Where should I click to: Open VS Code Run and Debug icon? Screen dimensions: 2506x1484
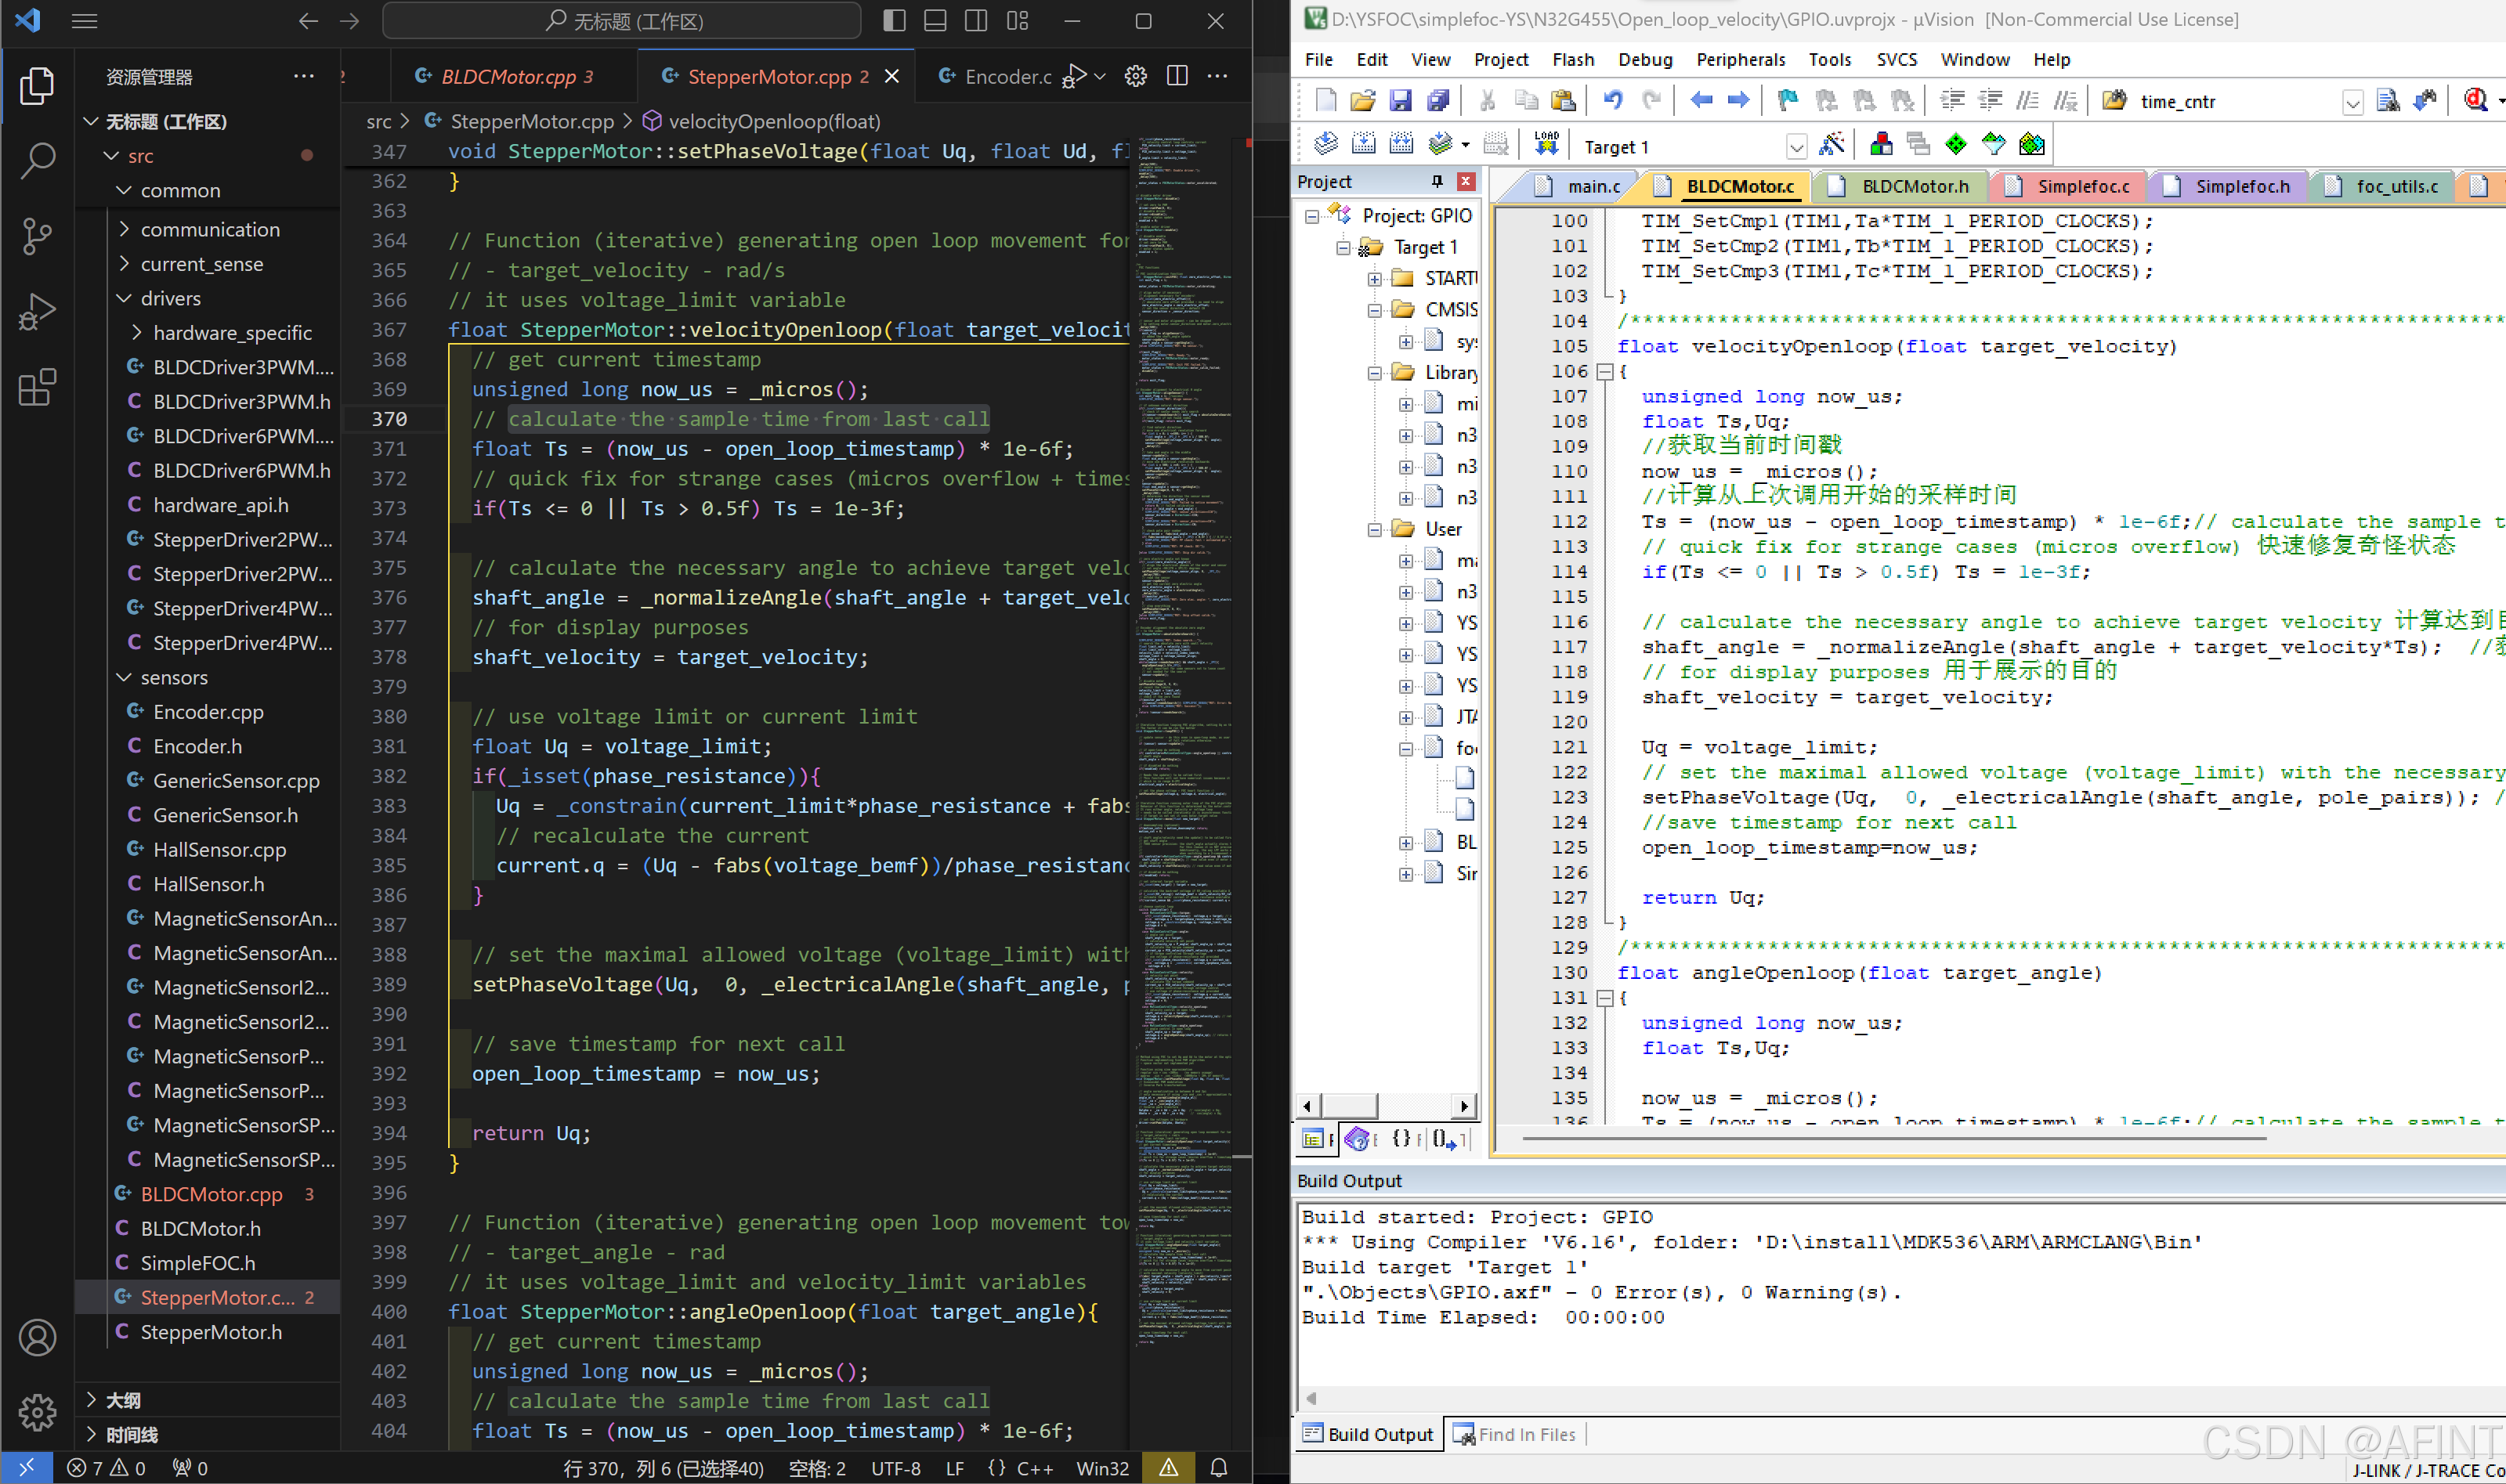(37, 311)
